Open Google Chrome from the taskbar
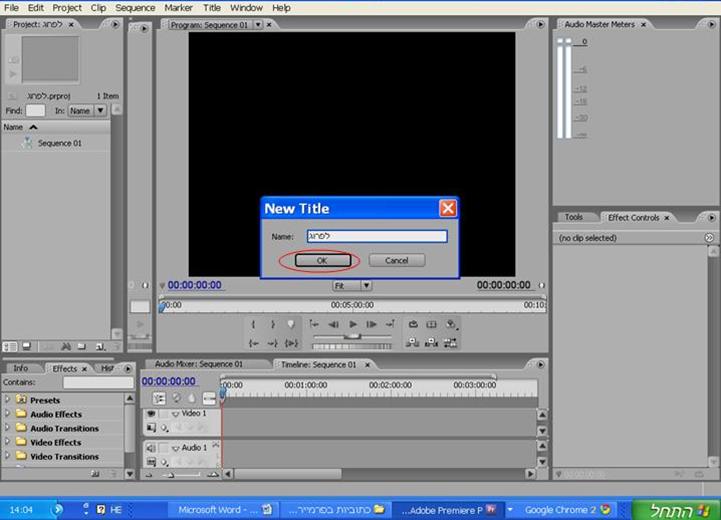721x520 pixels. [x=566, y=509]
